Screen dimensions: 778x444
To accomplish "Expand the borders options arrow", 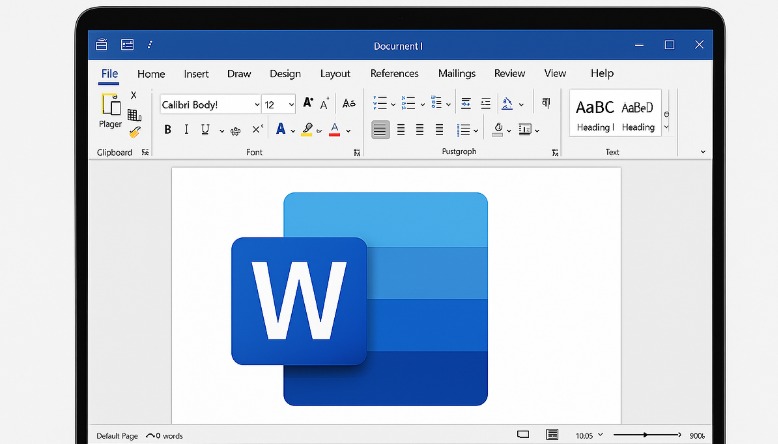I will 537,131.
